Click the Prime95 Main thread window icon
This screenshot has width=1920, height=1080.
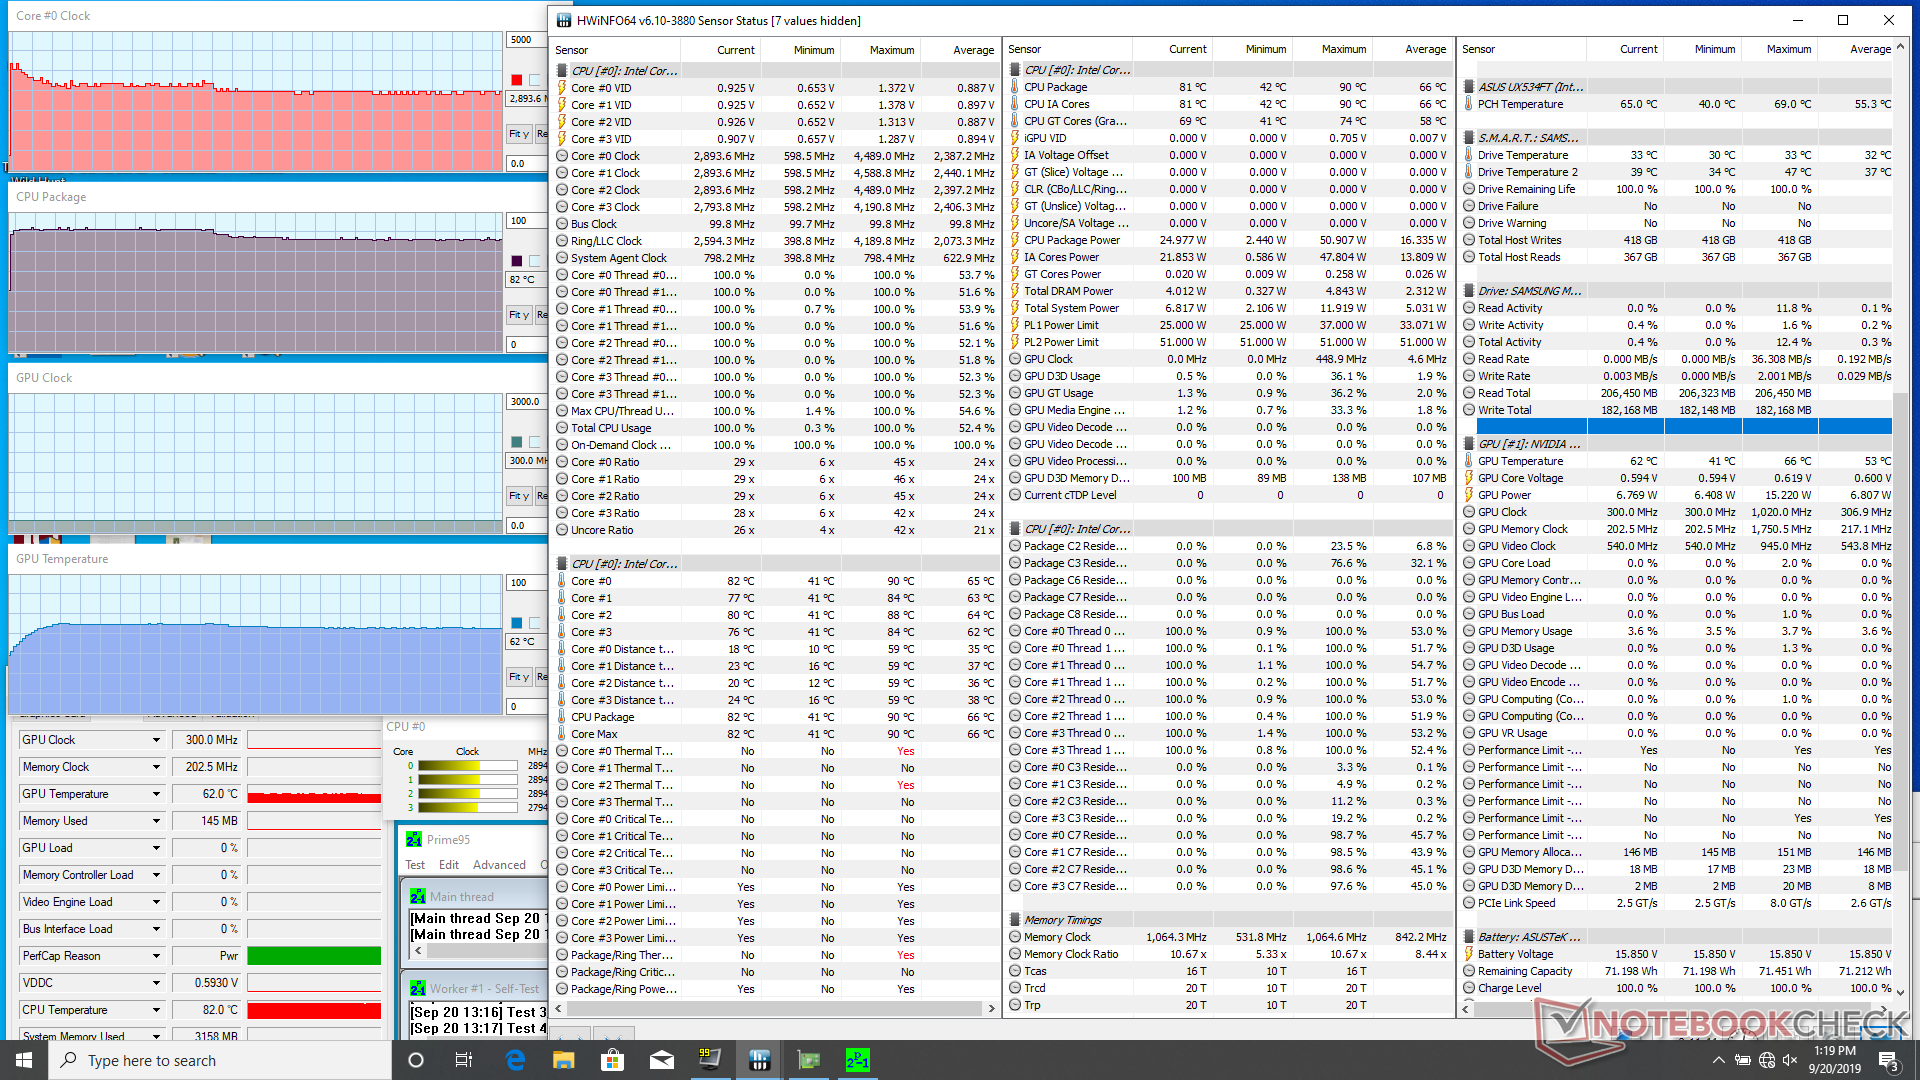tap(418, 897)
